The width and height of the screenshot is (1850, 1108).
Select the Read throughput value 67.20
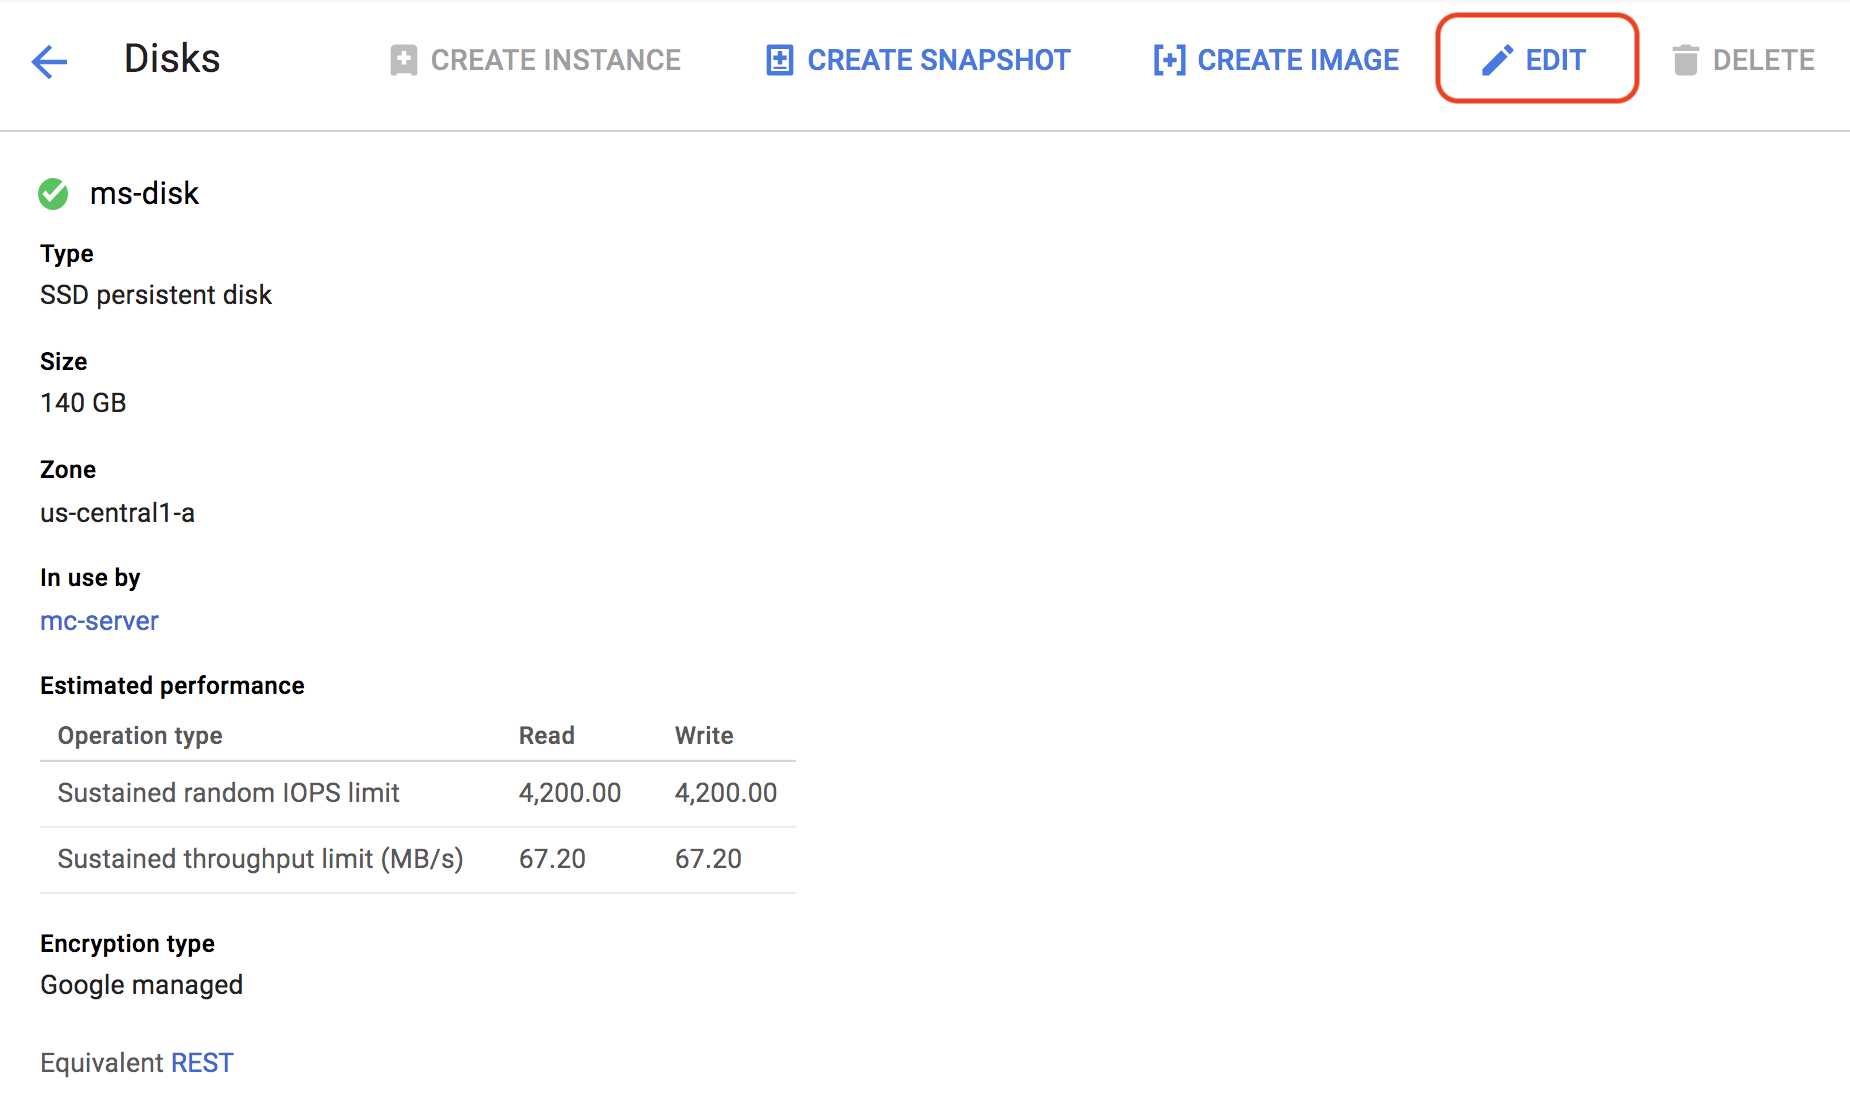pyautogui.click(x=552, y=859)
